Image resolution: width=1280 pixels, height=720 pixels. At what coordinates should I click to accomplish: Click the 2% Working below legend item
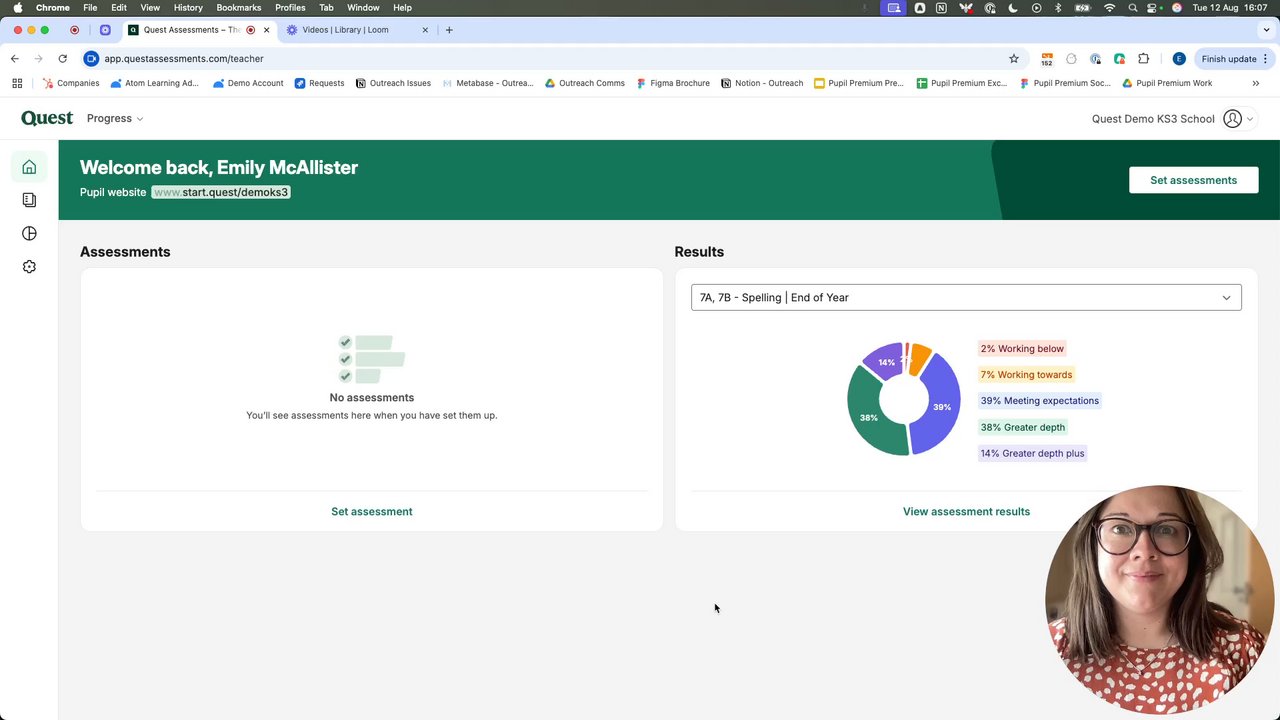(x=1022, y=349)
